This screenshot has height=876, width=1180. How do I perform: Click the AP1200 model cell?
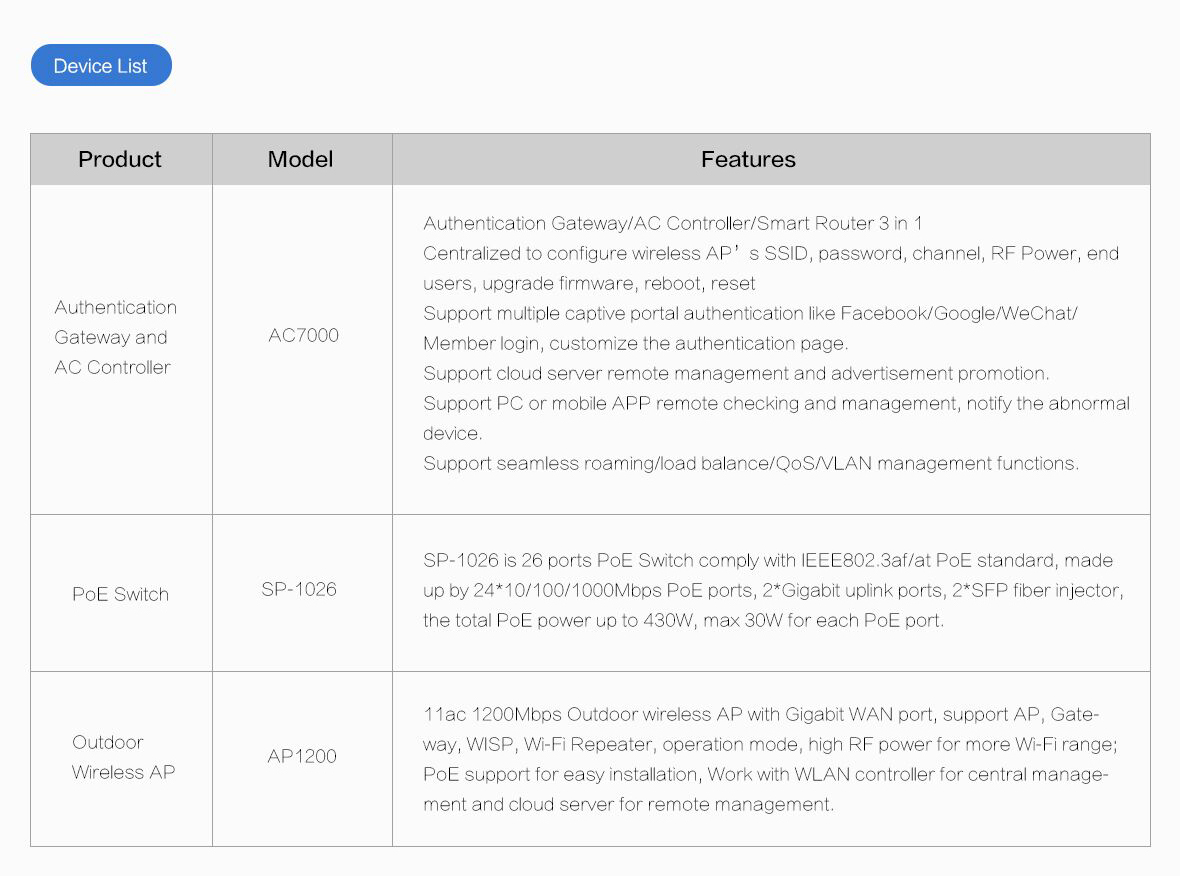coord(302,756)
